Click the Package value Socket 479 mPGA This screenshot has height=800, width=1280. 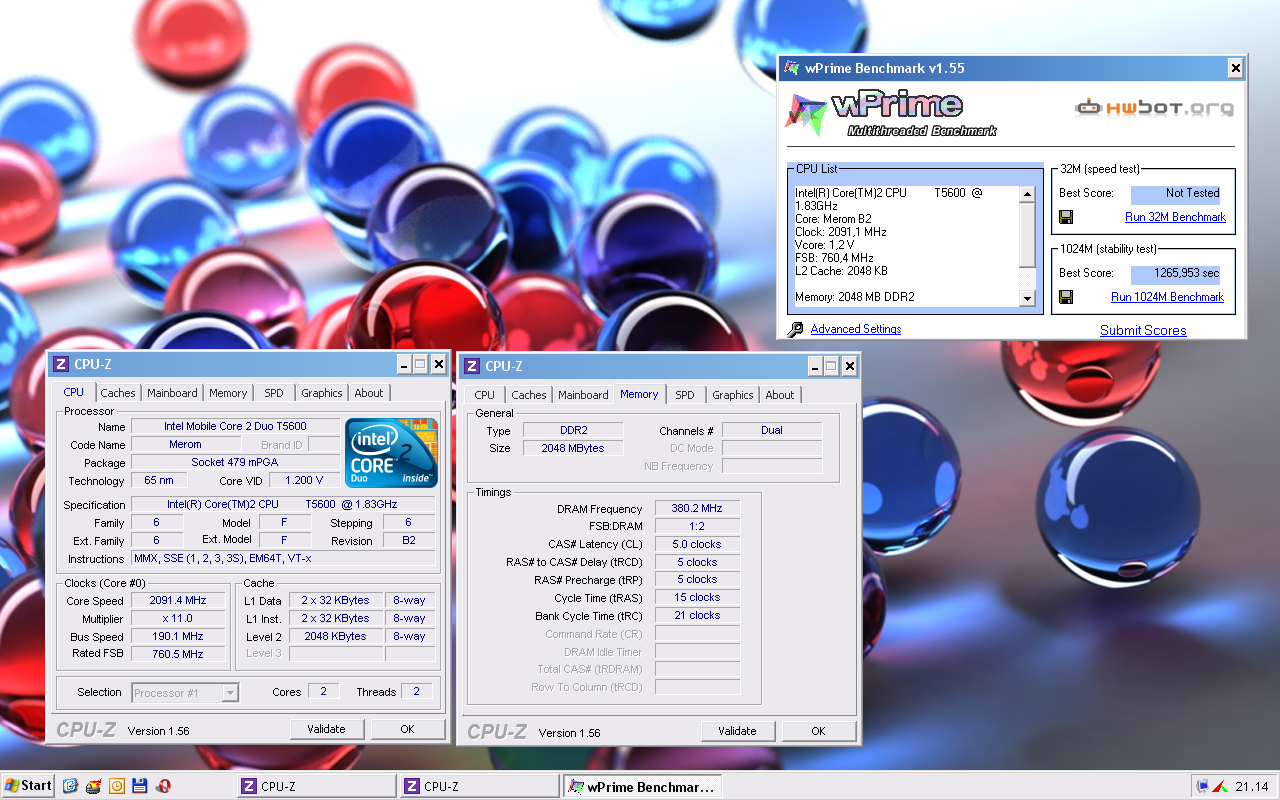click(236, 462)
